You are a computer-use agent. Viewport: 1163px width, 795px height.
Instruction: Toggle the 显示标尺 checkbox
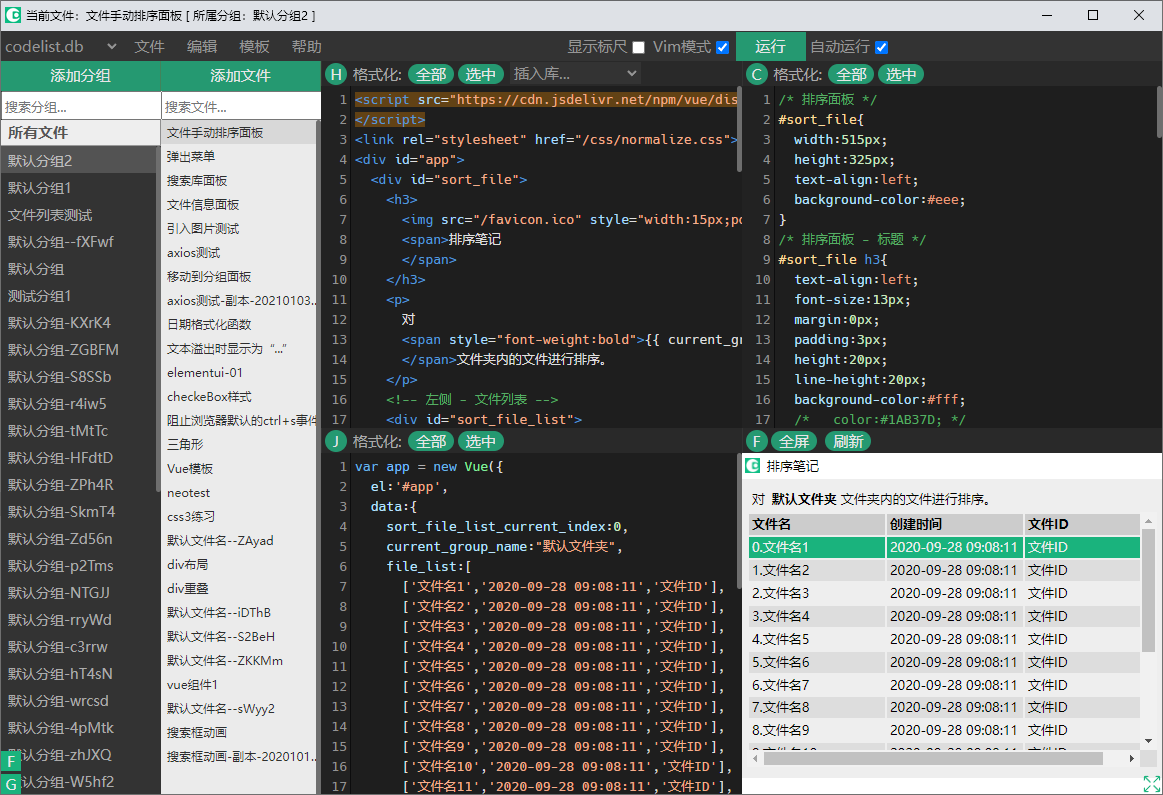tap(639, 47)
